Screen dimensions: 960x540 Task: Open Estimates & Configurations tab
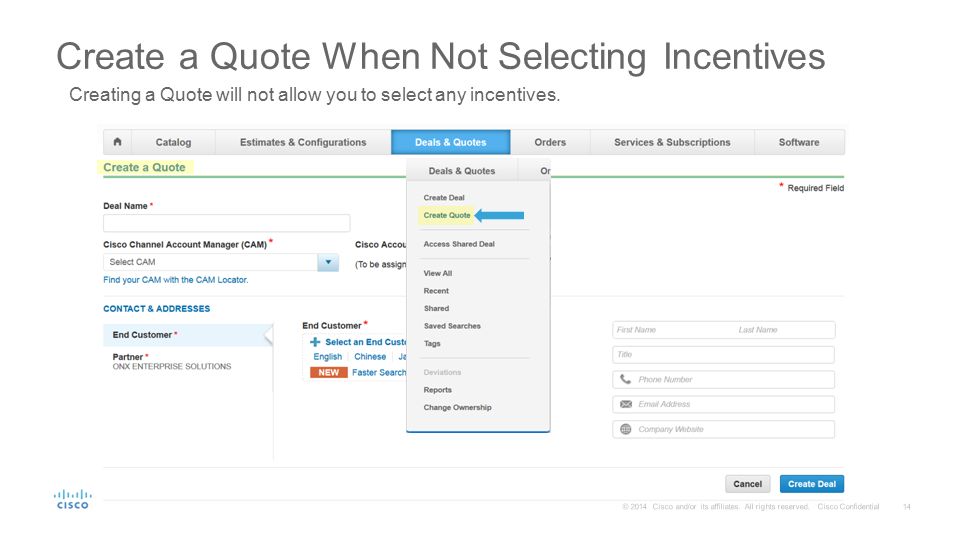click(x=303, y=142)
